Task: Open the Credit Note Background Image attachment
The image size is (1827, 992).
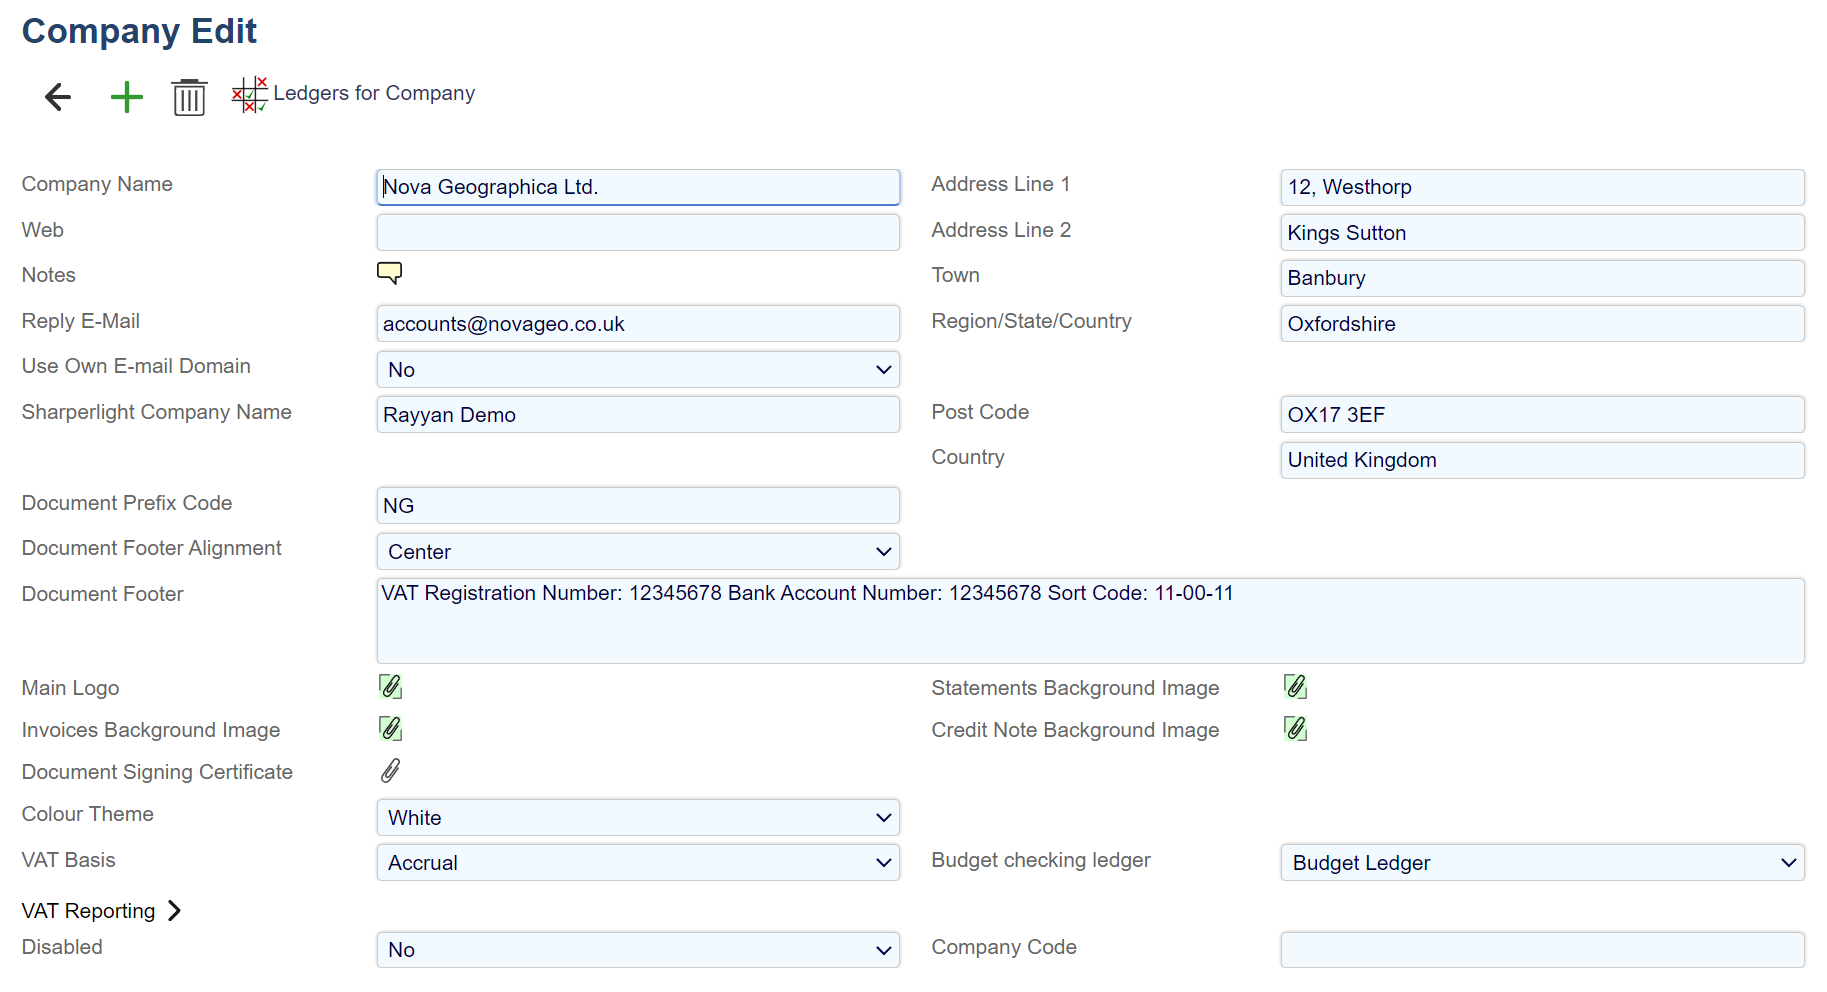Action: pyautogui.click(x=1296, y=729)
